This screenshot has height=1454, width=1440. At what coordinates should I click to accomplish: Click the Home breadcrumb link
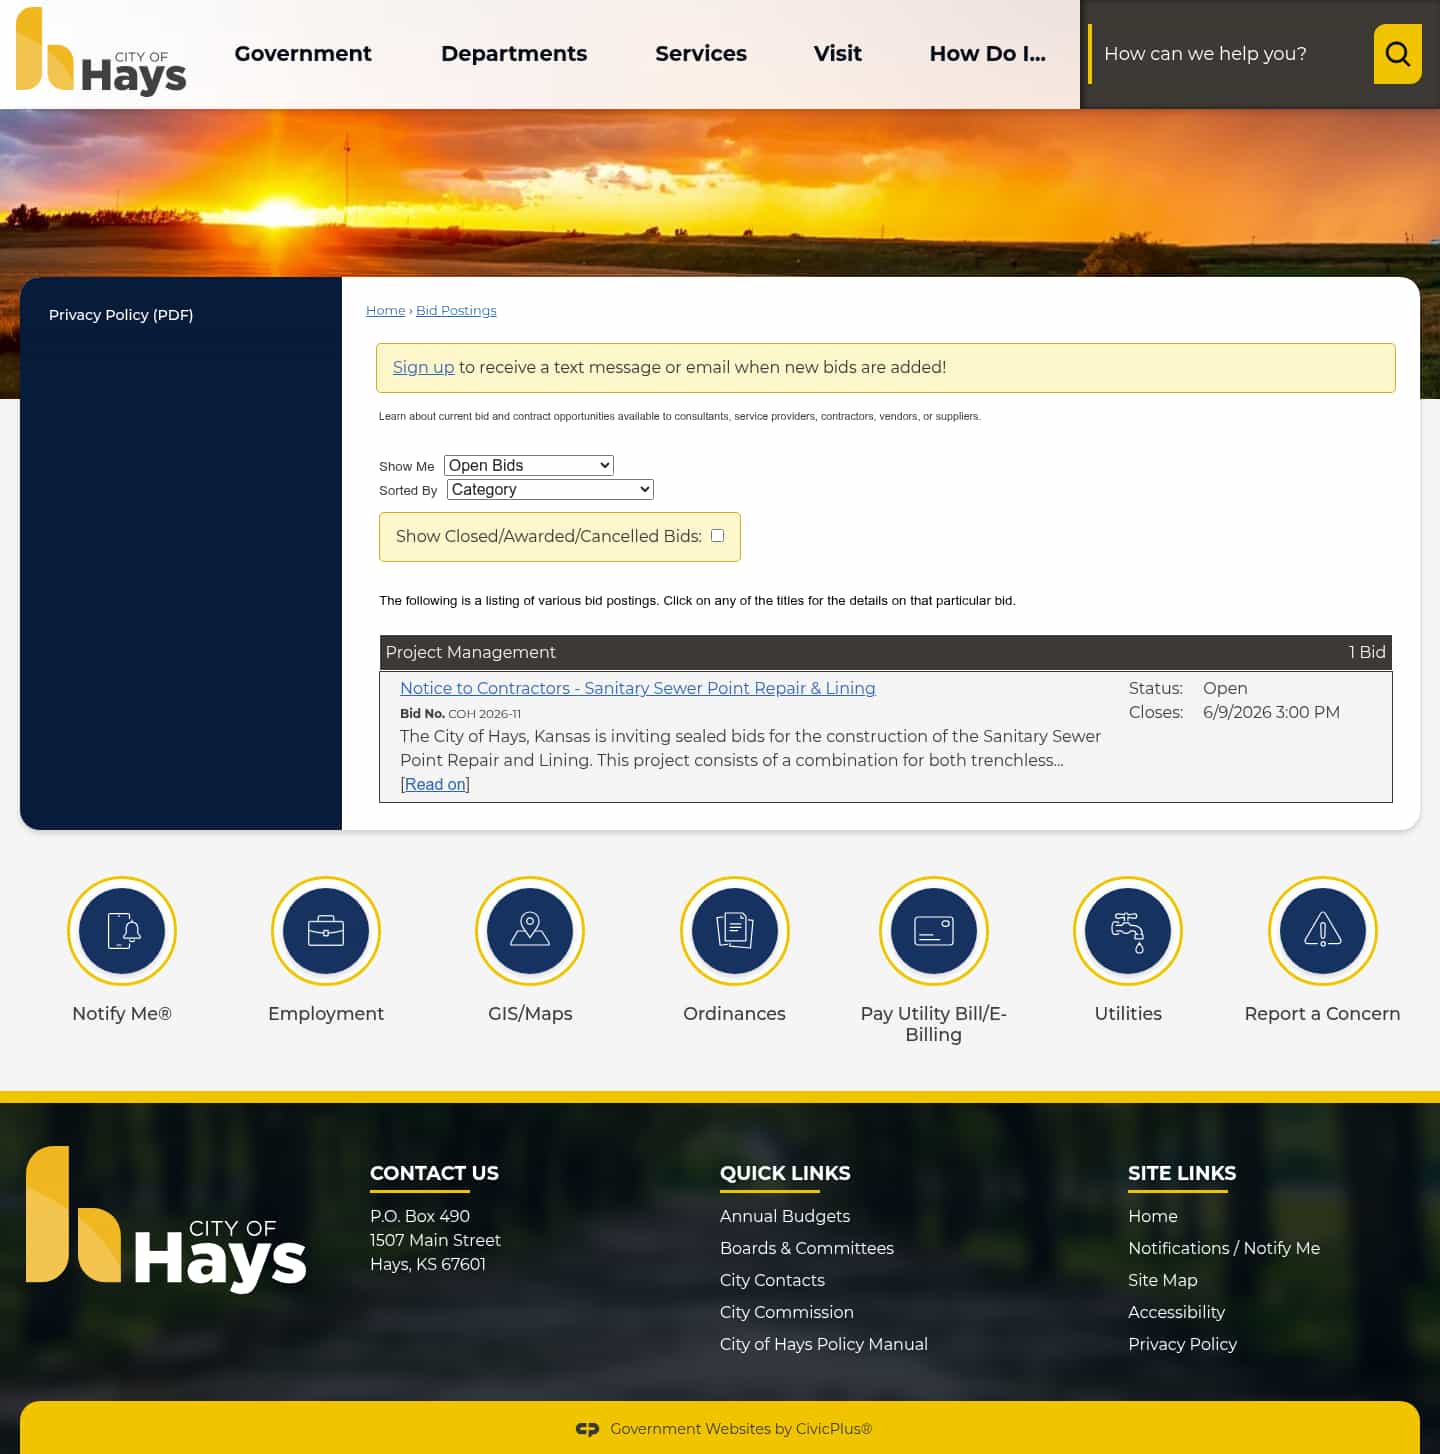[x=386, y=311]
